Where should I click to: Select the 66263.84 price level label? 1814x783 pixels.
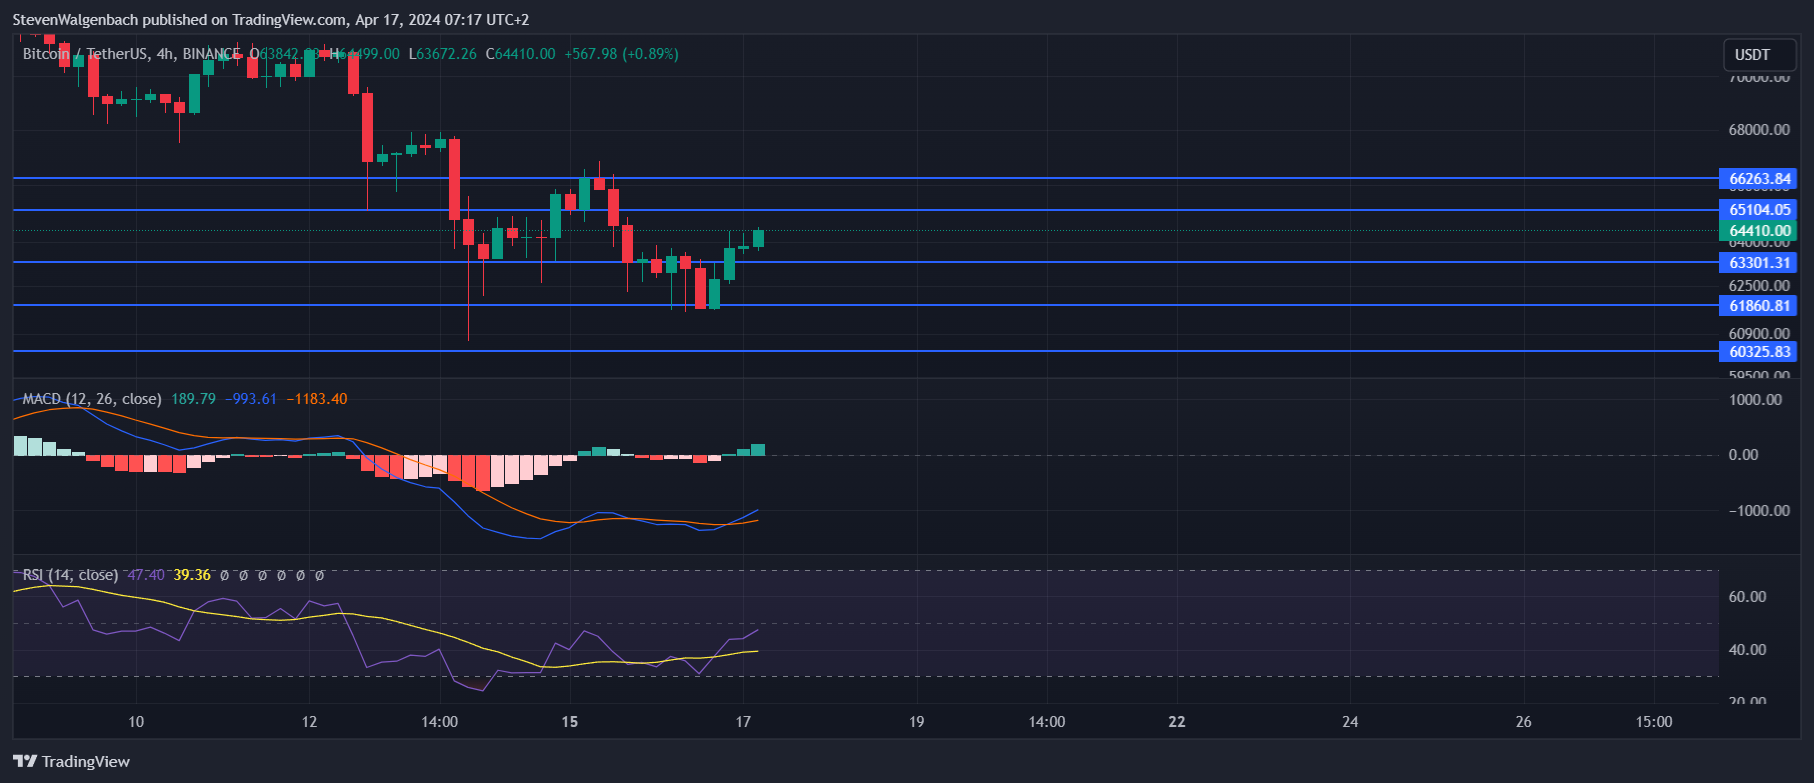[x=1759, y=179]
